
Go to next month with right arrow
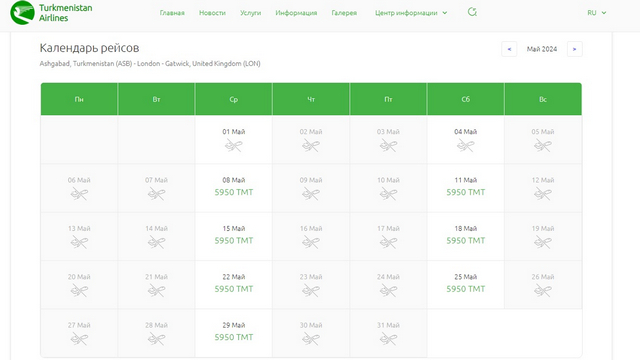pos(574,49)
